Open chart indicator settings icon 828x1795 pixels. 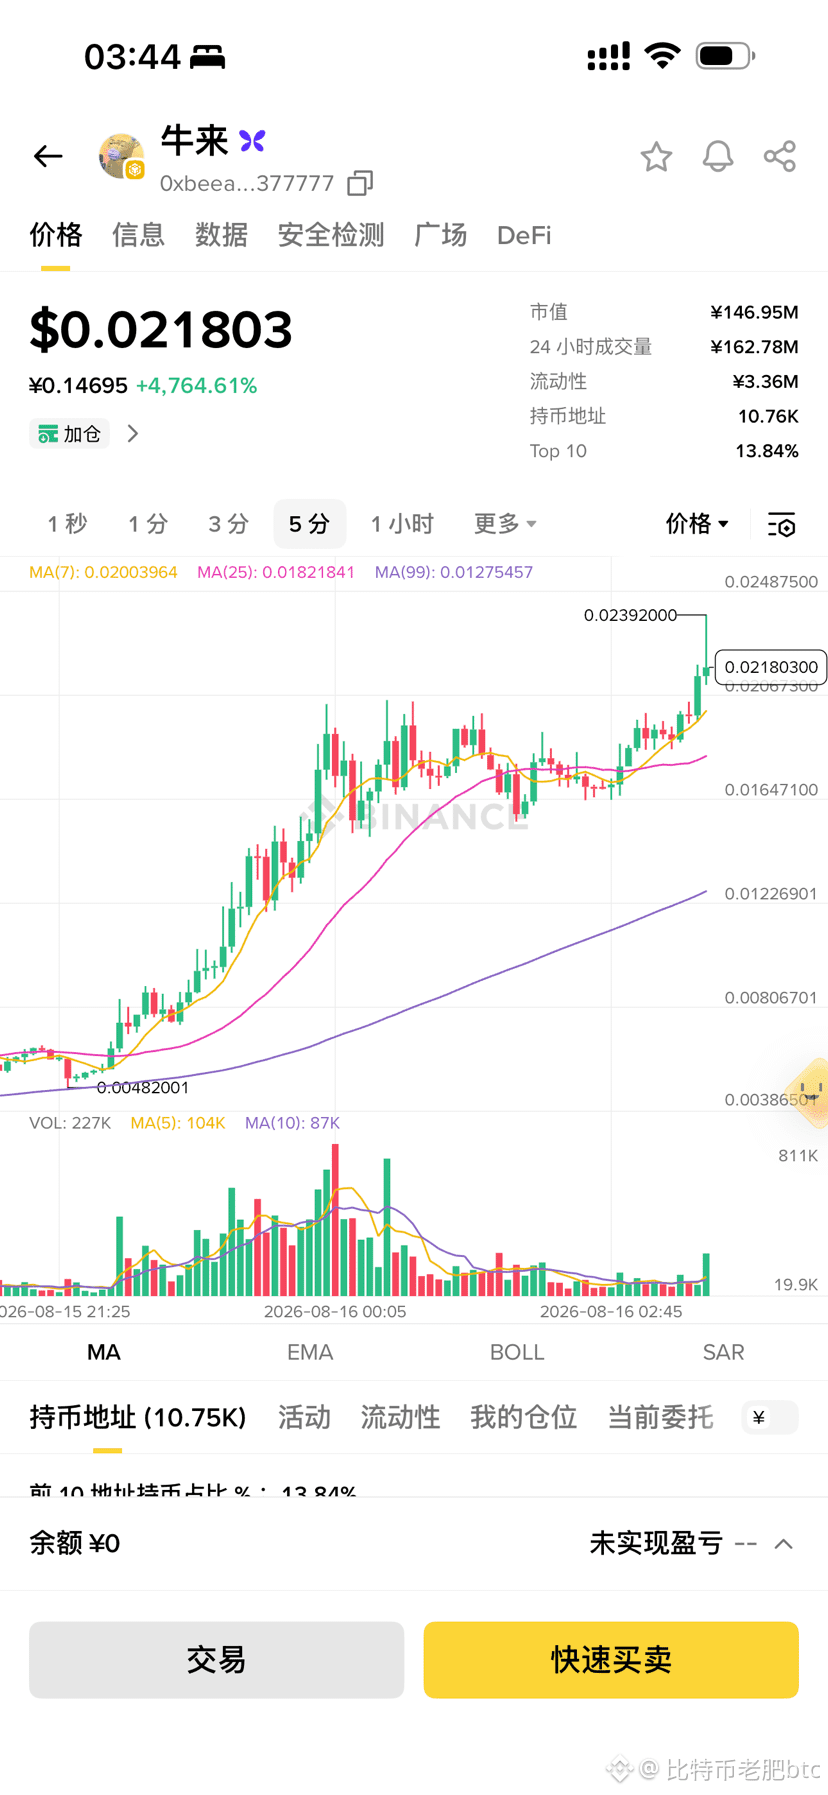[782, 524]
